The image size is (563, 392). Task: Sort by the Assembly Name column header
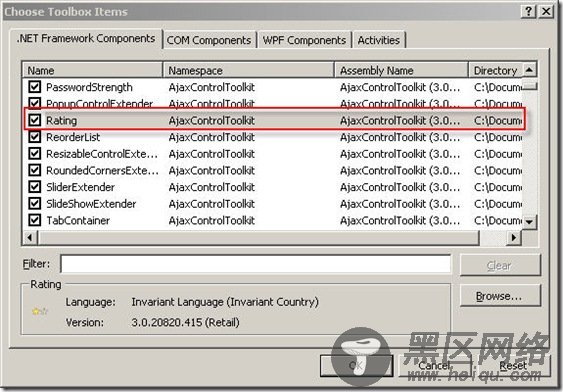tap(401, 70)
